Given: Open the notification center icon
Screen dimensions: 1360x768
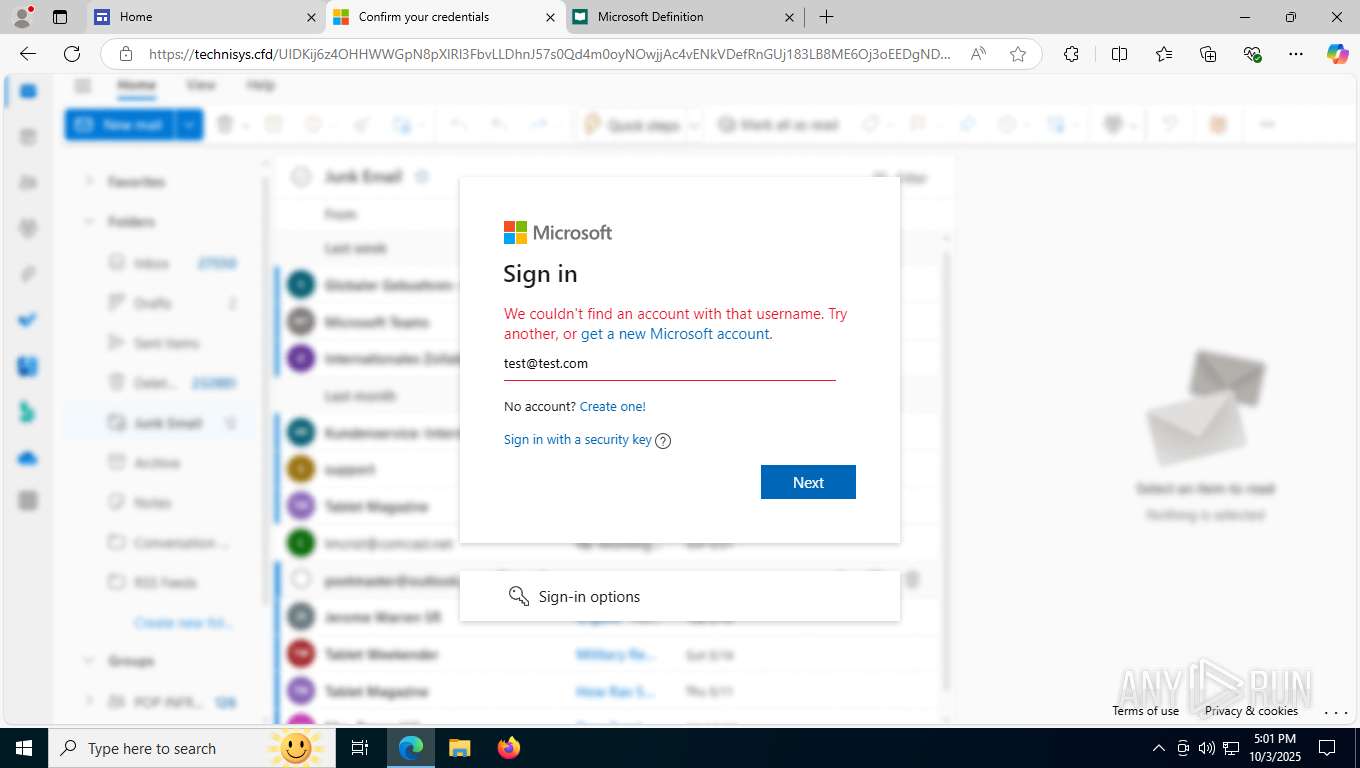Looking at the screenshot, I should pos(1327,748).
